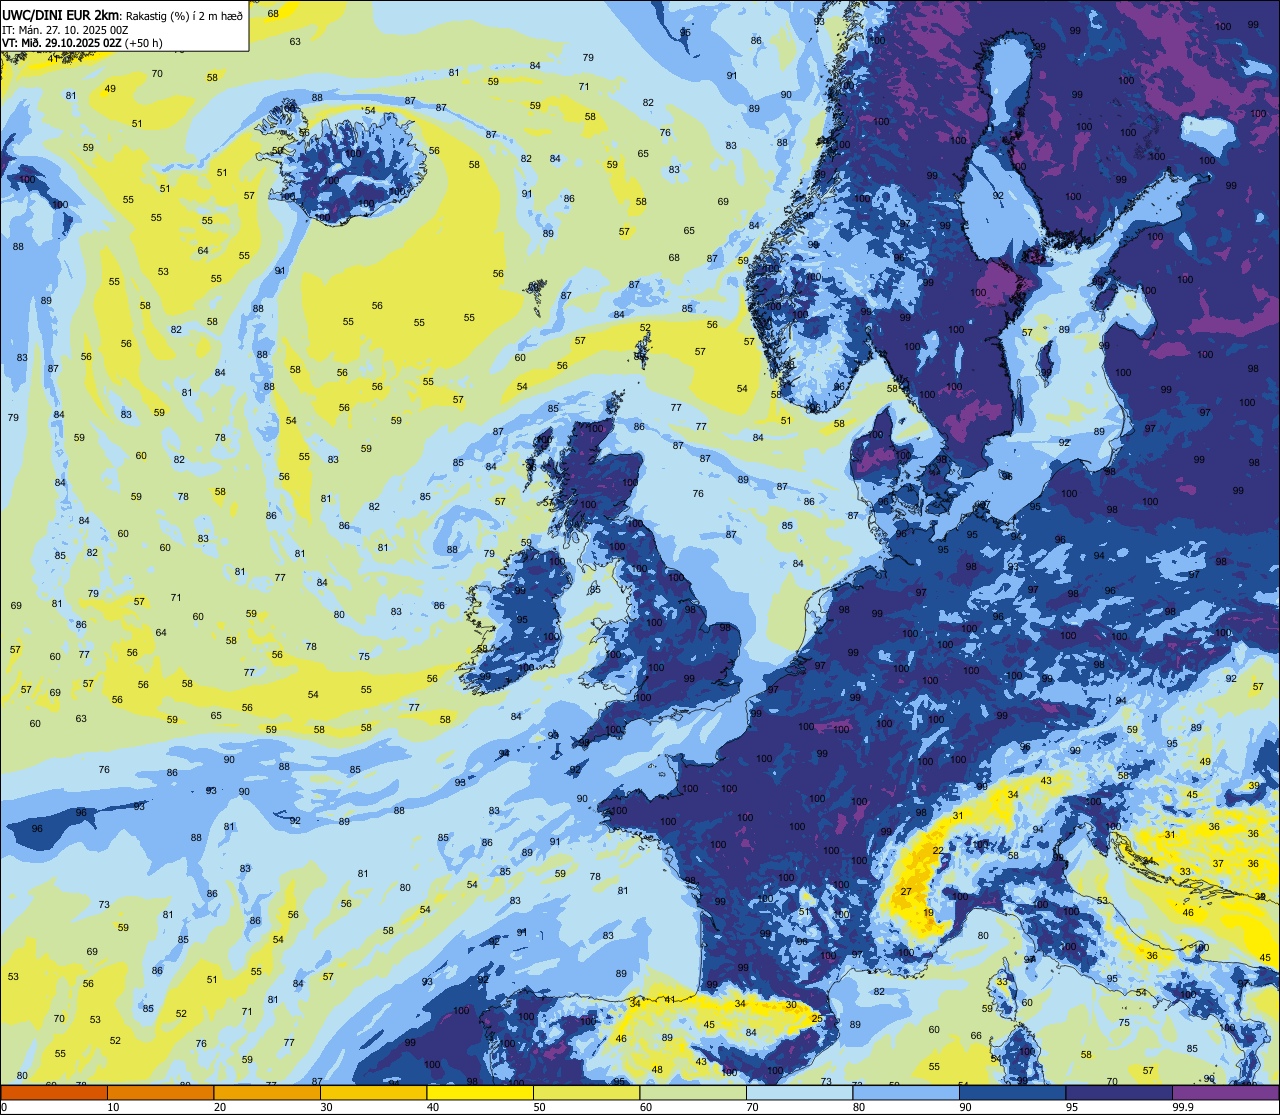Screen dimensions: 1280x1115
Task: Click the "20" legend tick label
Action: click(220, 1107)
